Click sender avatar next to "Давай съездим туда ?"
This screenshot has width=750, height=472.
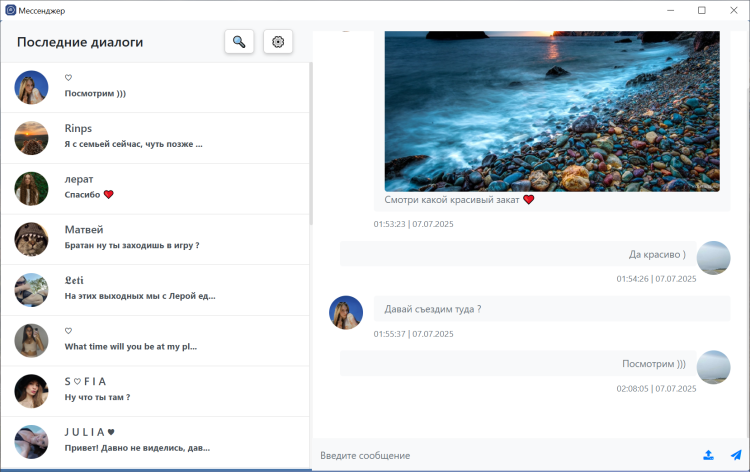(x=346, y=312)
